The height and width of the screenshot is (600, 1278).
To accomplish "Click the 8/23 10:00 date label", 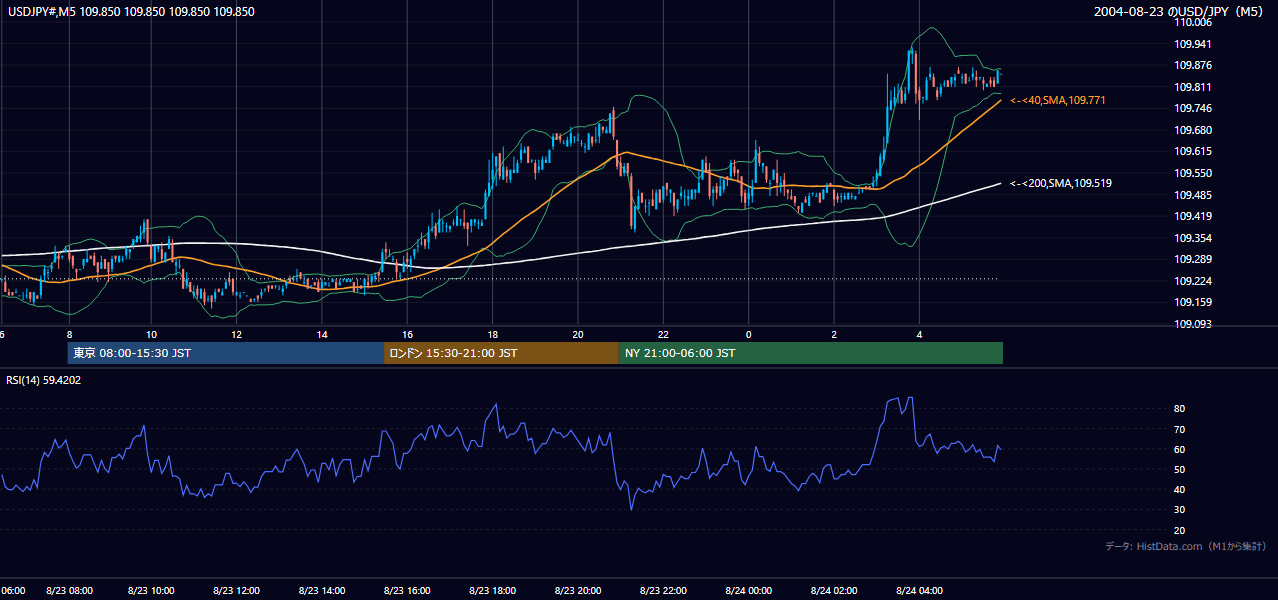I will (152, 590).
